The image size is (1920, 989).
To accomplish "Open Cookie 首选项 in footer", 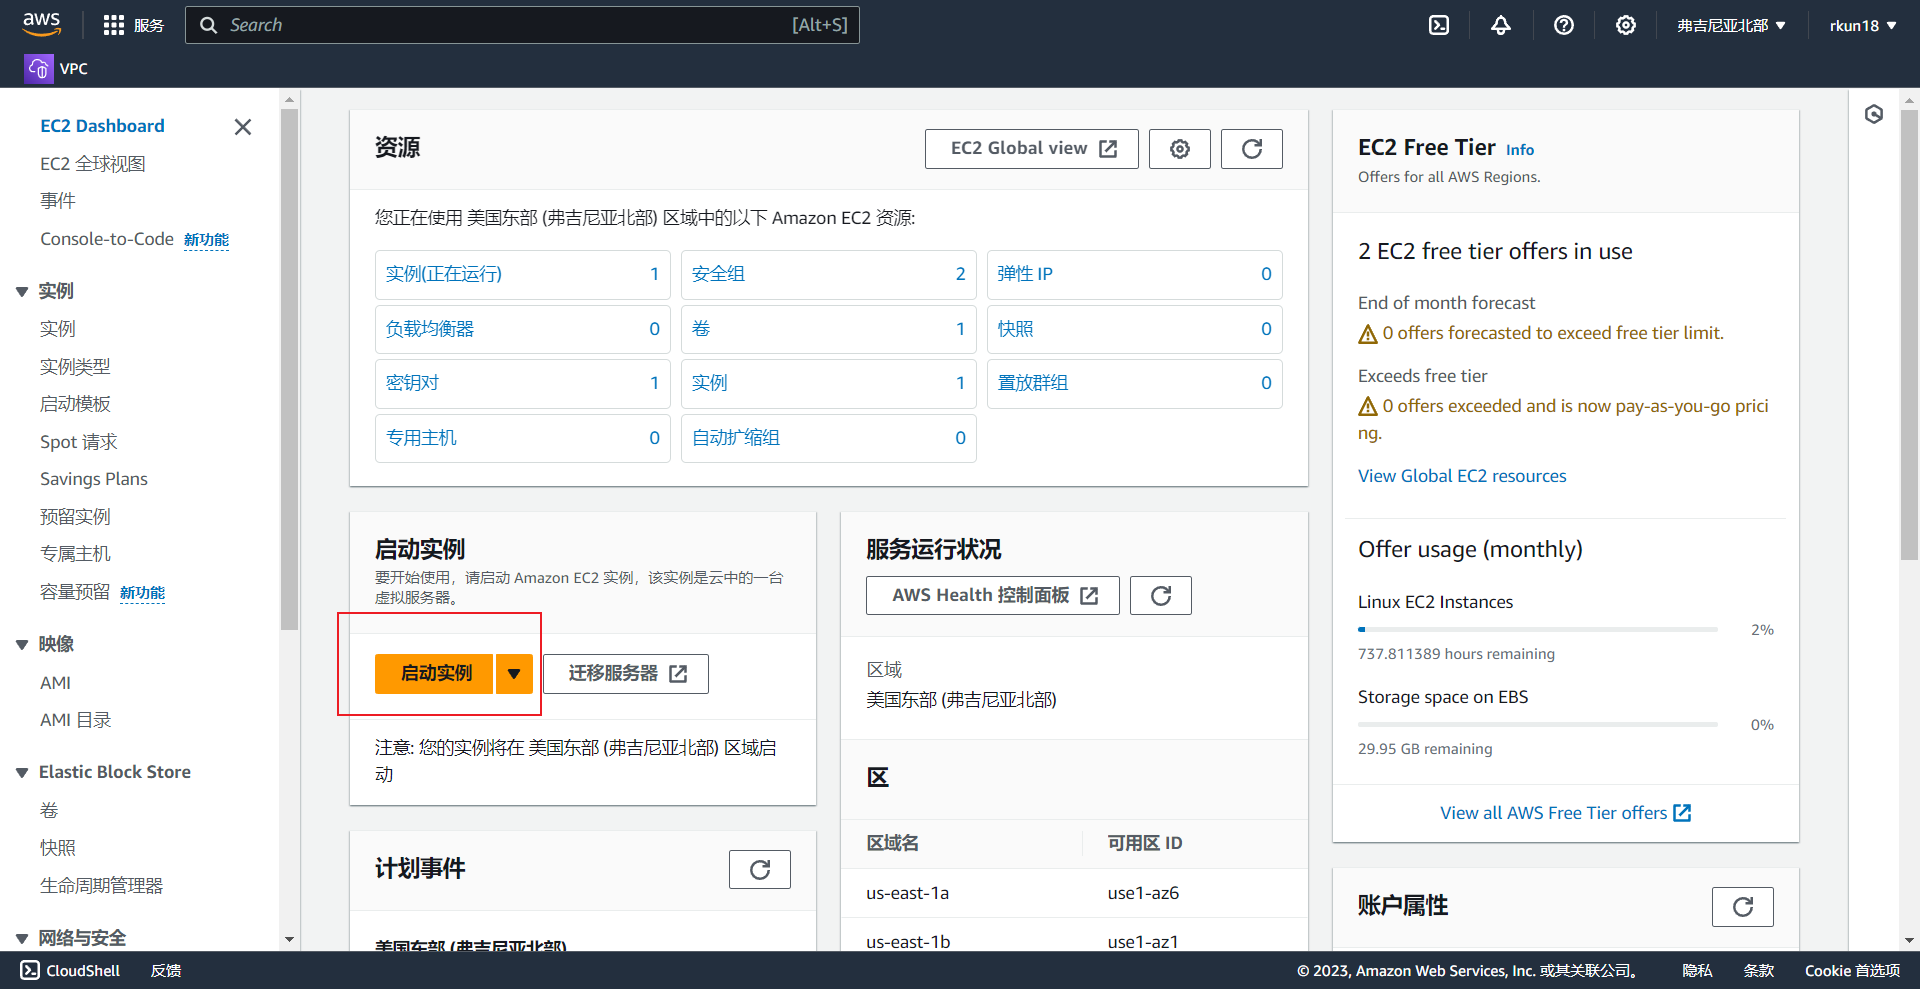I will (x=1852, y=970).
